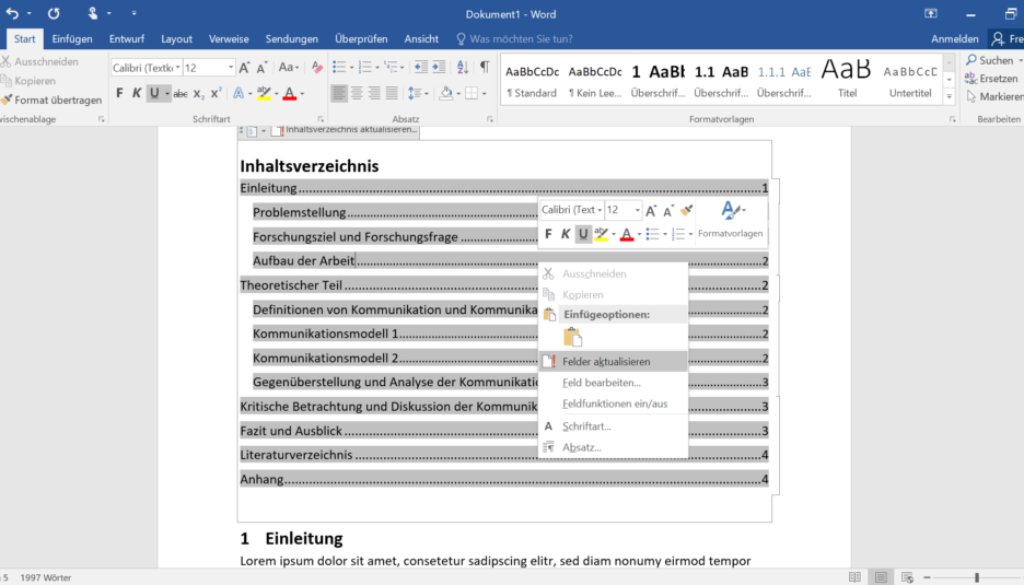Image resolution: width=1024 pixels, height=585 pixels.
Task: Apply the Standard style
Action: tap(532, 79)
